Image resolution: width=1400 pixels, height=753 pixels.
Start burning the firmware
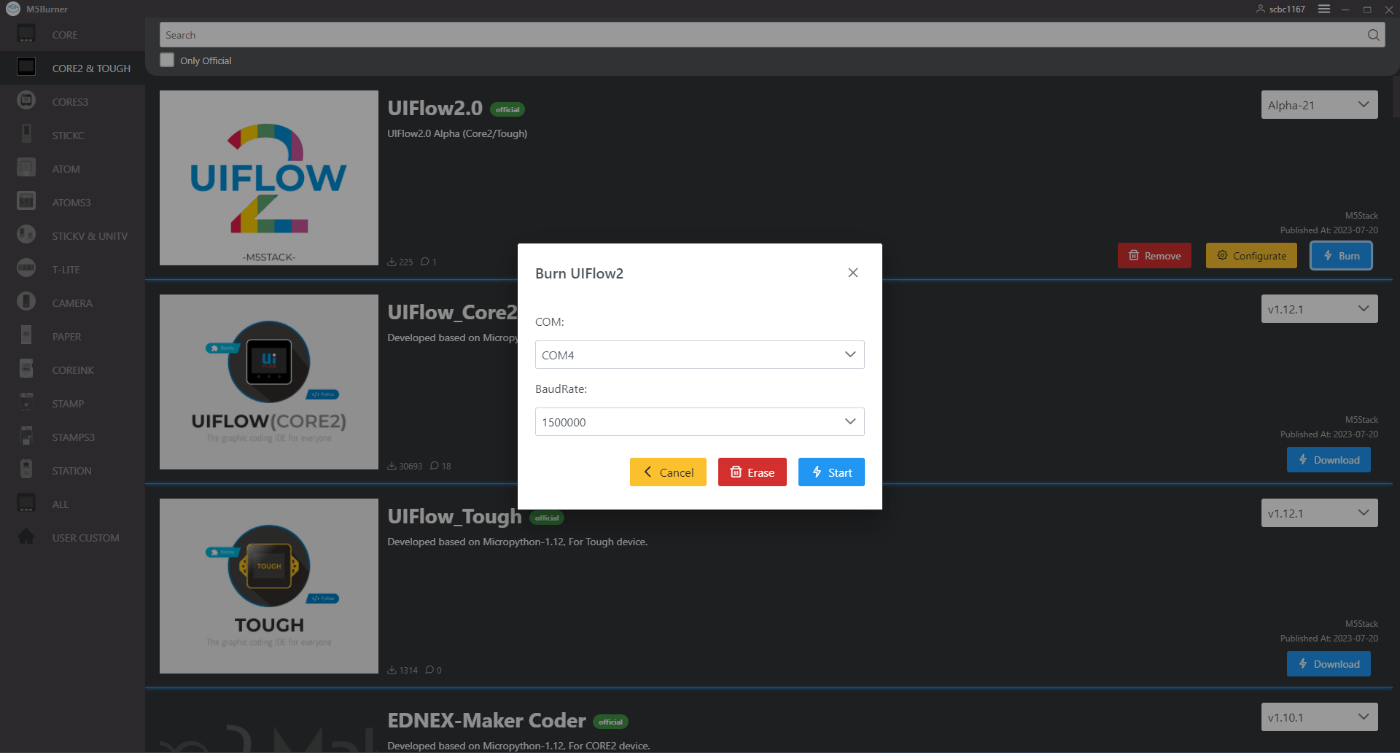click(831, 471)
